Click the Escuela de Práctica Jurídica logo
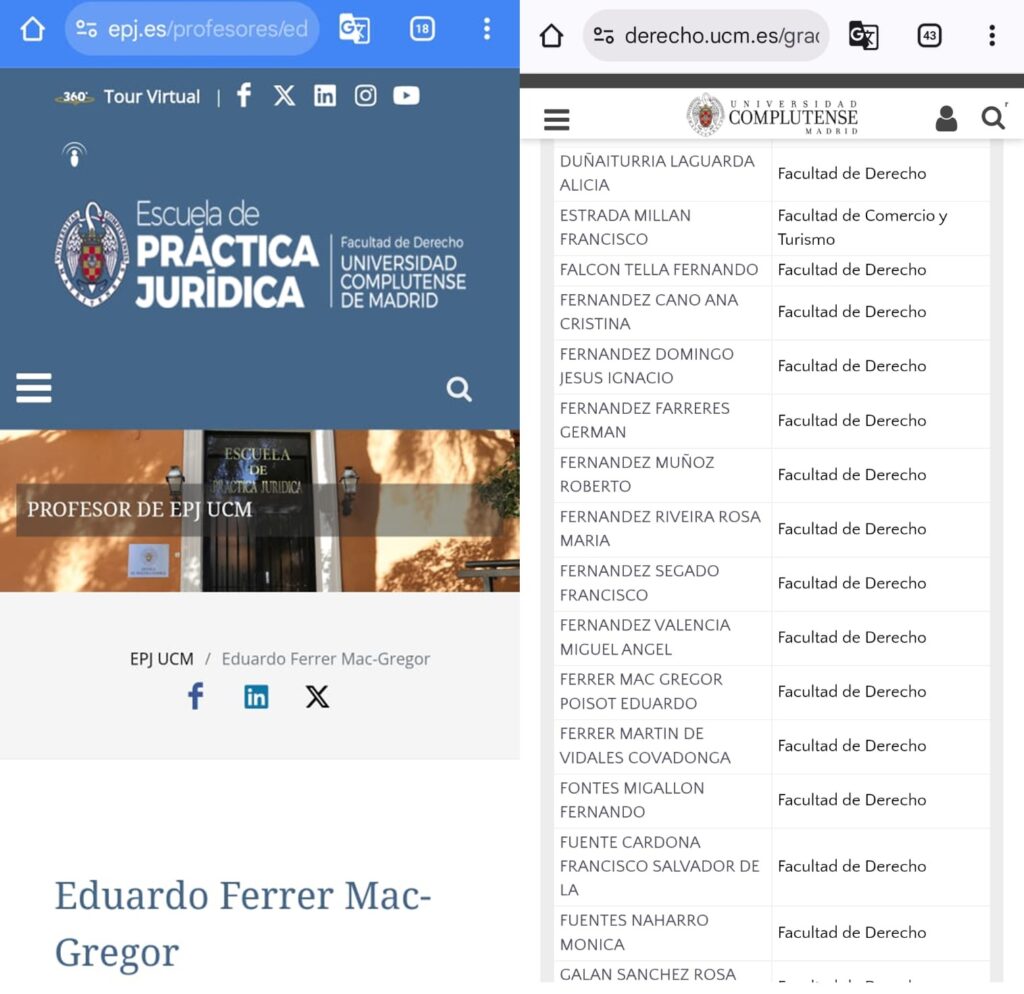This screenshot has height=994, width=1024. click(260, 255)
